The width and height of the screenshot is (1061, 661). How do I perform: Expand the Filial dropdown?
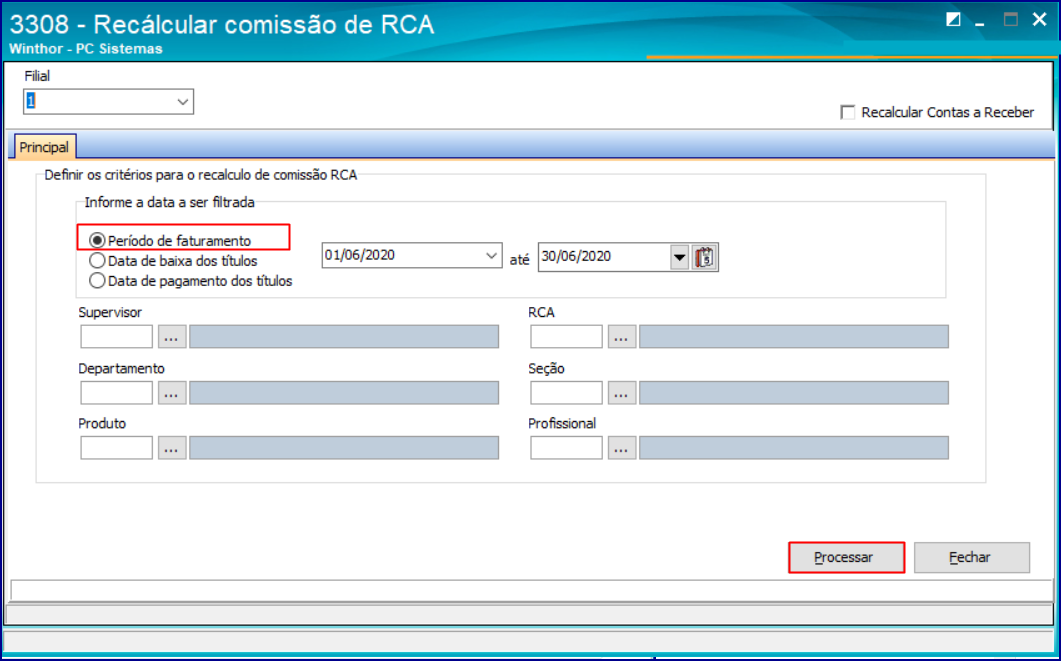pos(183,101)
